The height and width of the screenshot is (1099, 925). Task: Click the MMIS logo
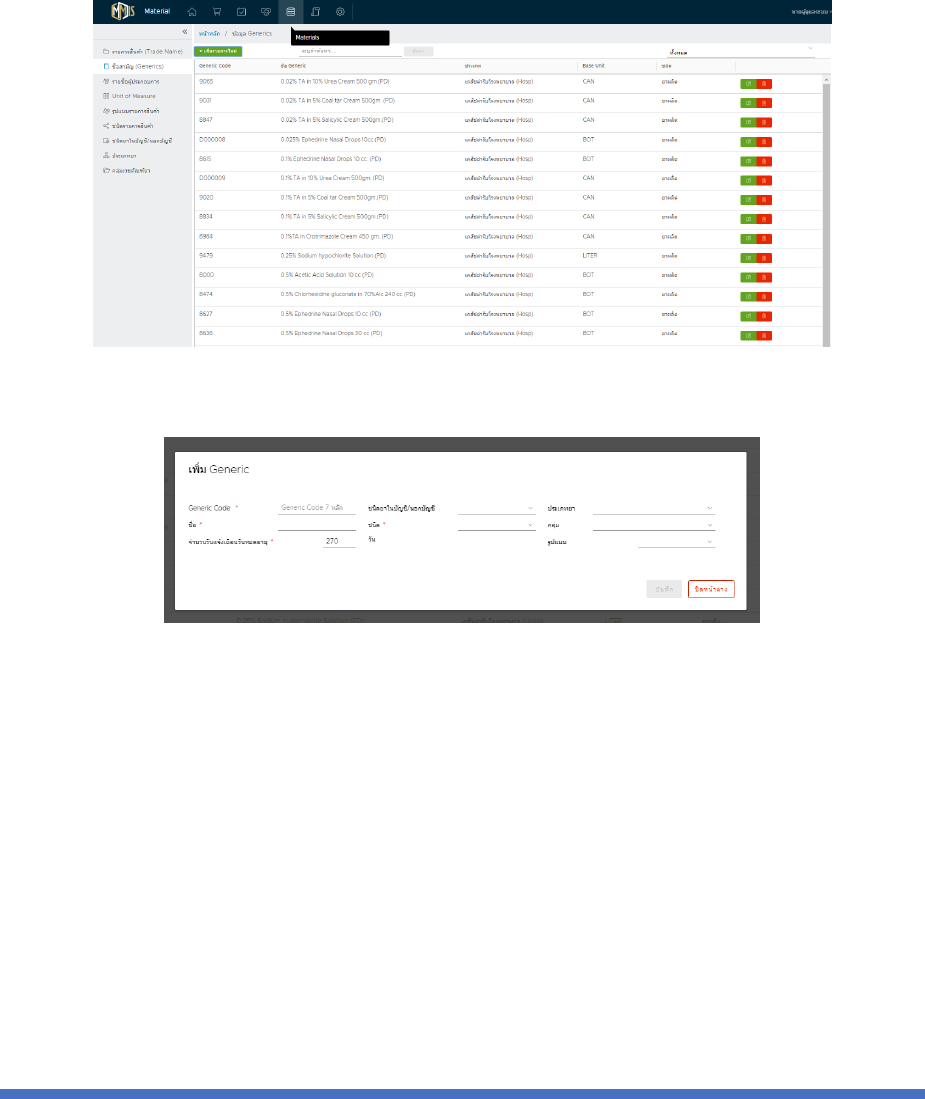pyautogui.click(x=123, y=11)
